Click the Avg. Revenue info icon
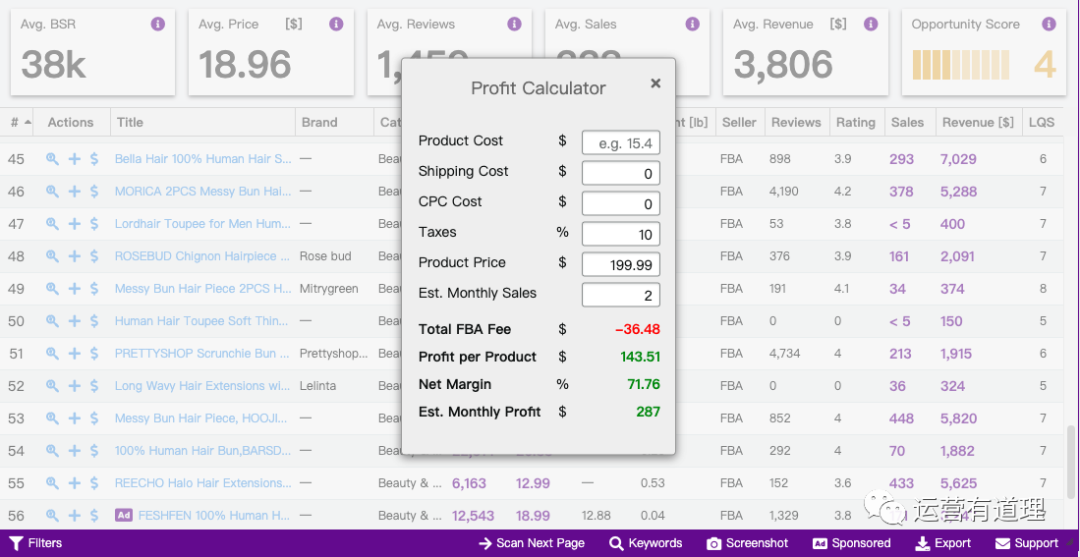Image resolution: width=1080 pixels, height=557 pixels. 871,24
